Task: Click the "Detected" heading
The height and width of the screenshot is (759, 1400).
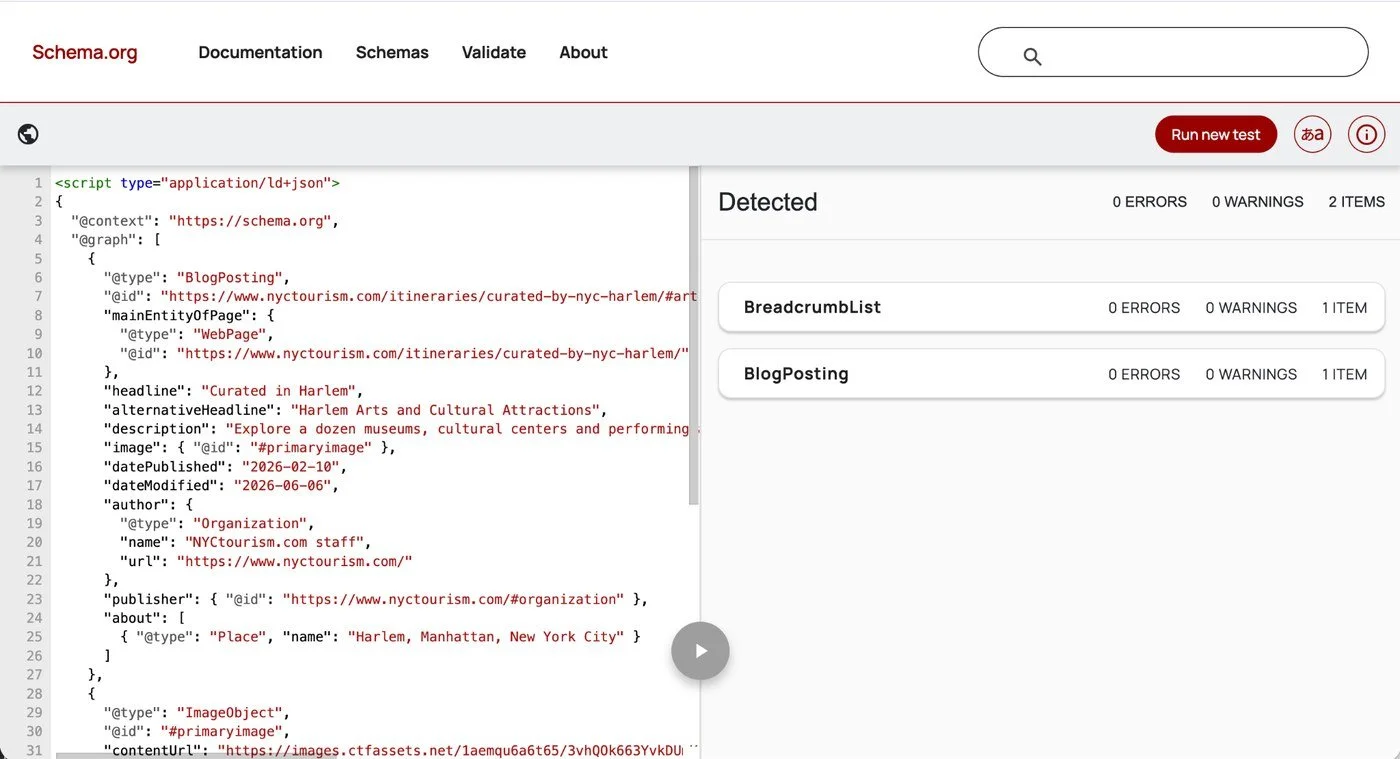Action: click(x=768, y=202)
